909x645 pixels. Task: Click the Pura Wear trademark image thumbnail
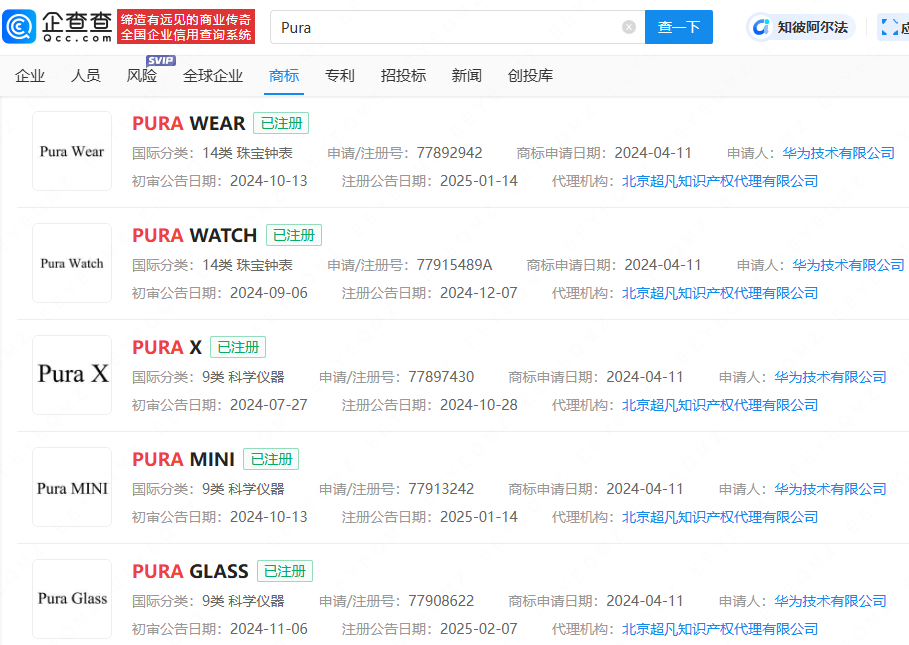coord(71,150)
